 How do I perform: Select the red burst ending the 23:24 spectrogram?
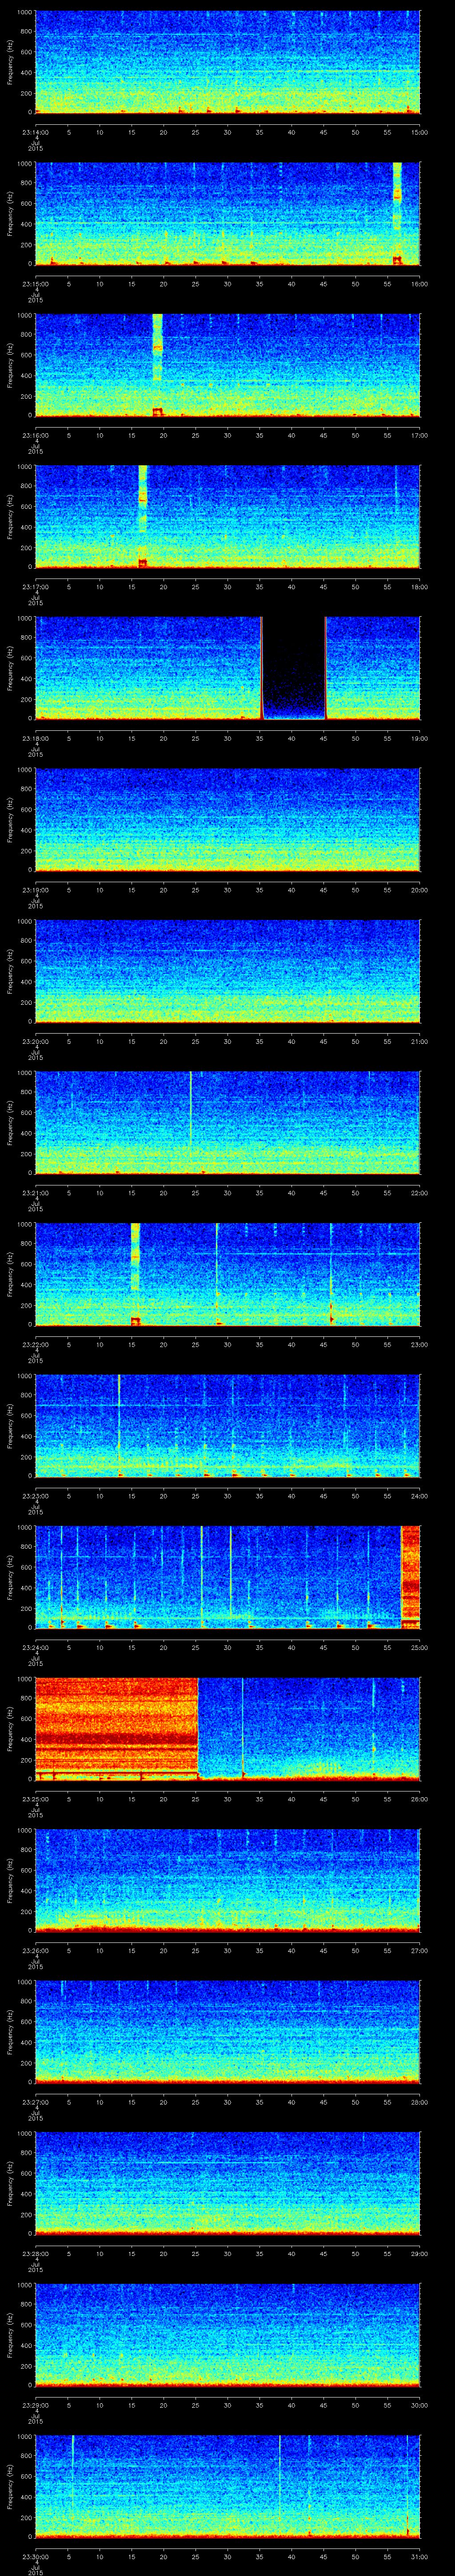click(410, 1576)
